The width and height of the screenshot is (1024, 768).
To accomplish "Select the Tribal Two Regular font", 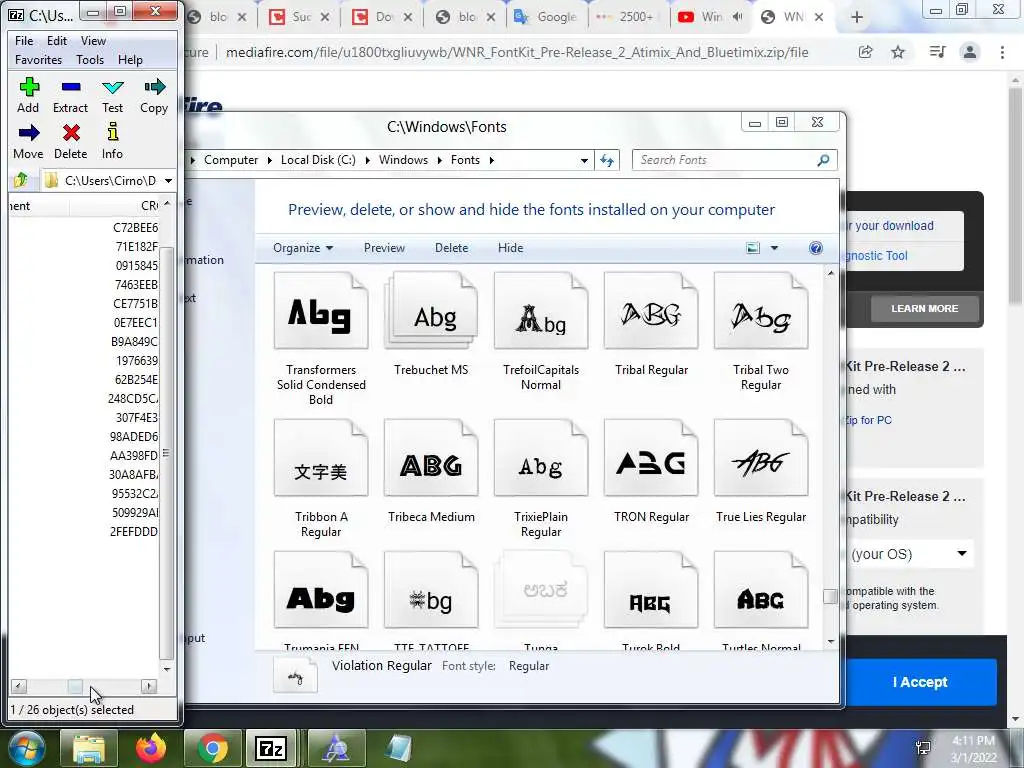I will click(x=761, y=331).
